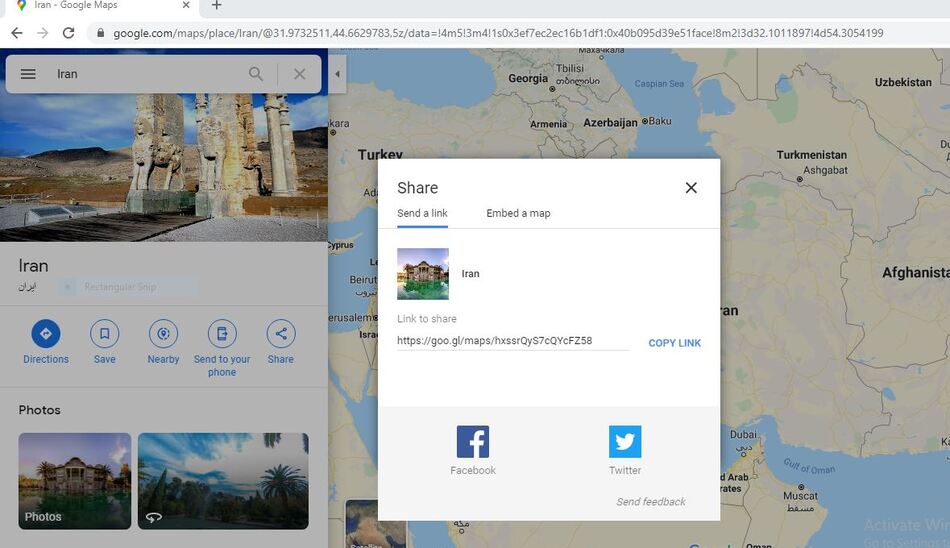Screen dimensions: 950x548
Task: Collapse the side panel arrow
Action: [x=337, y=74]
